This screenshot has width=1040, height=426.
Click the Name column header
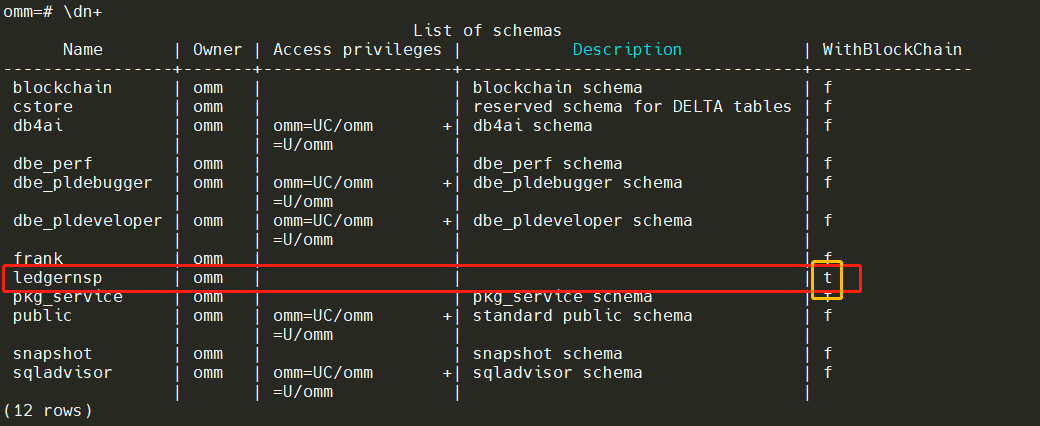coord(82,49)
